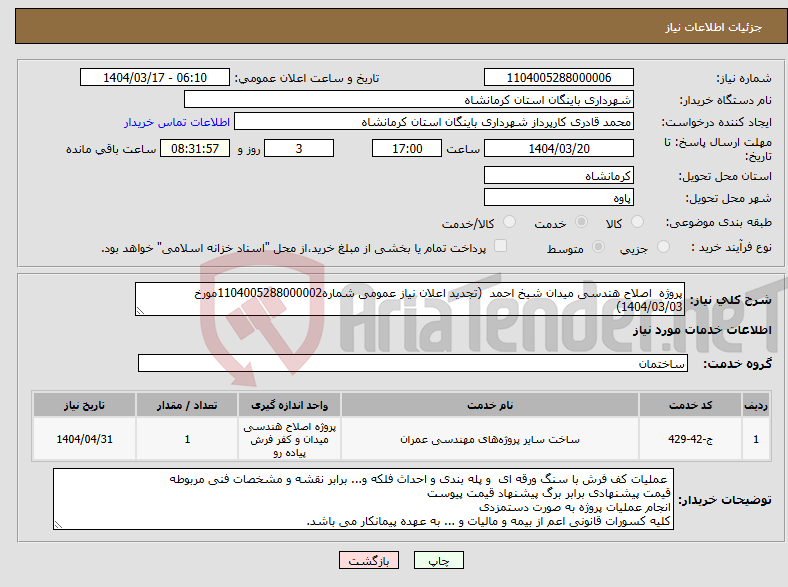Open the اطلاعات تماس خریدار link
This screenshot has height=587, width=788.
pyautogui.click(x=177, y=122)
